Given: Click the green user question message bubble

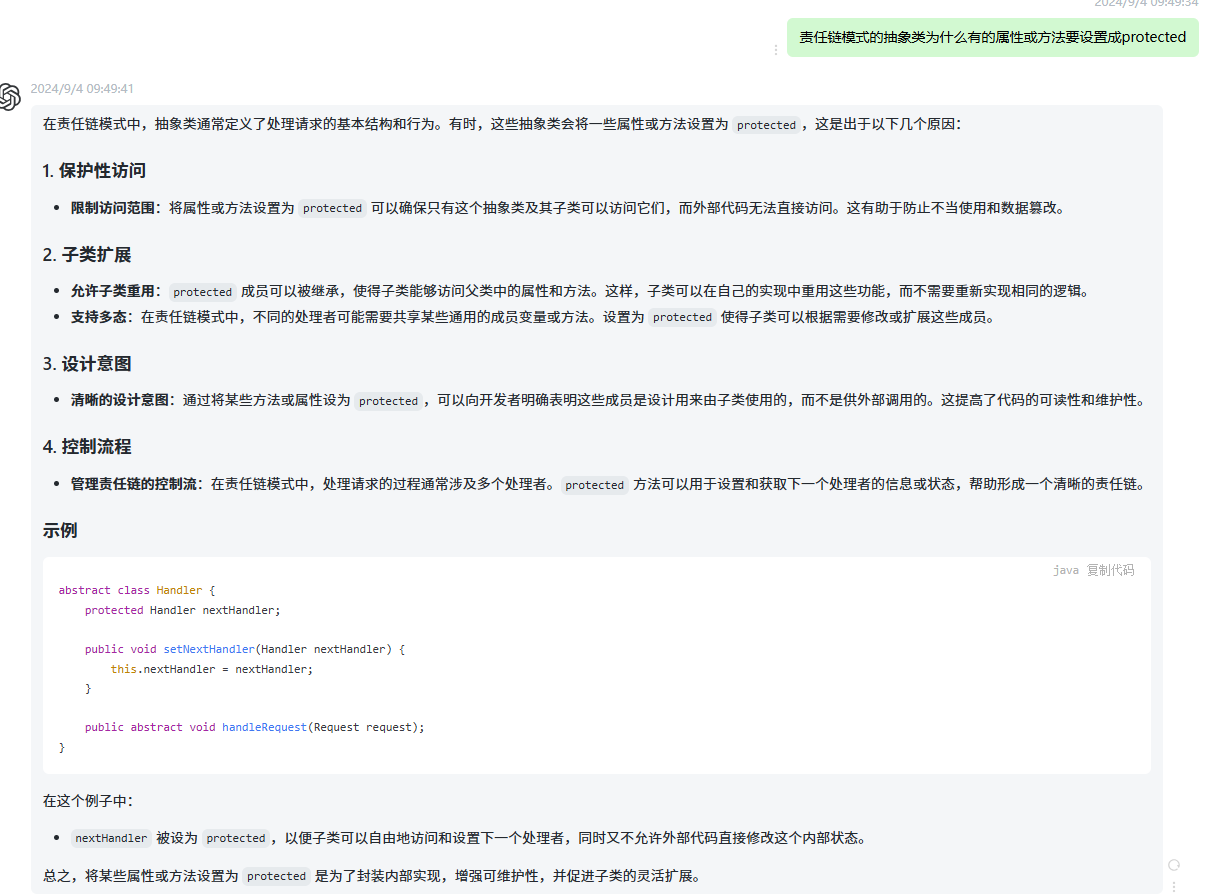Looking at the screenshot, I should [x=992, y=38].
